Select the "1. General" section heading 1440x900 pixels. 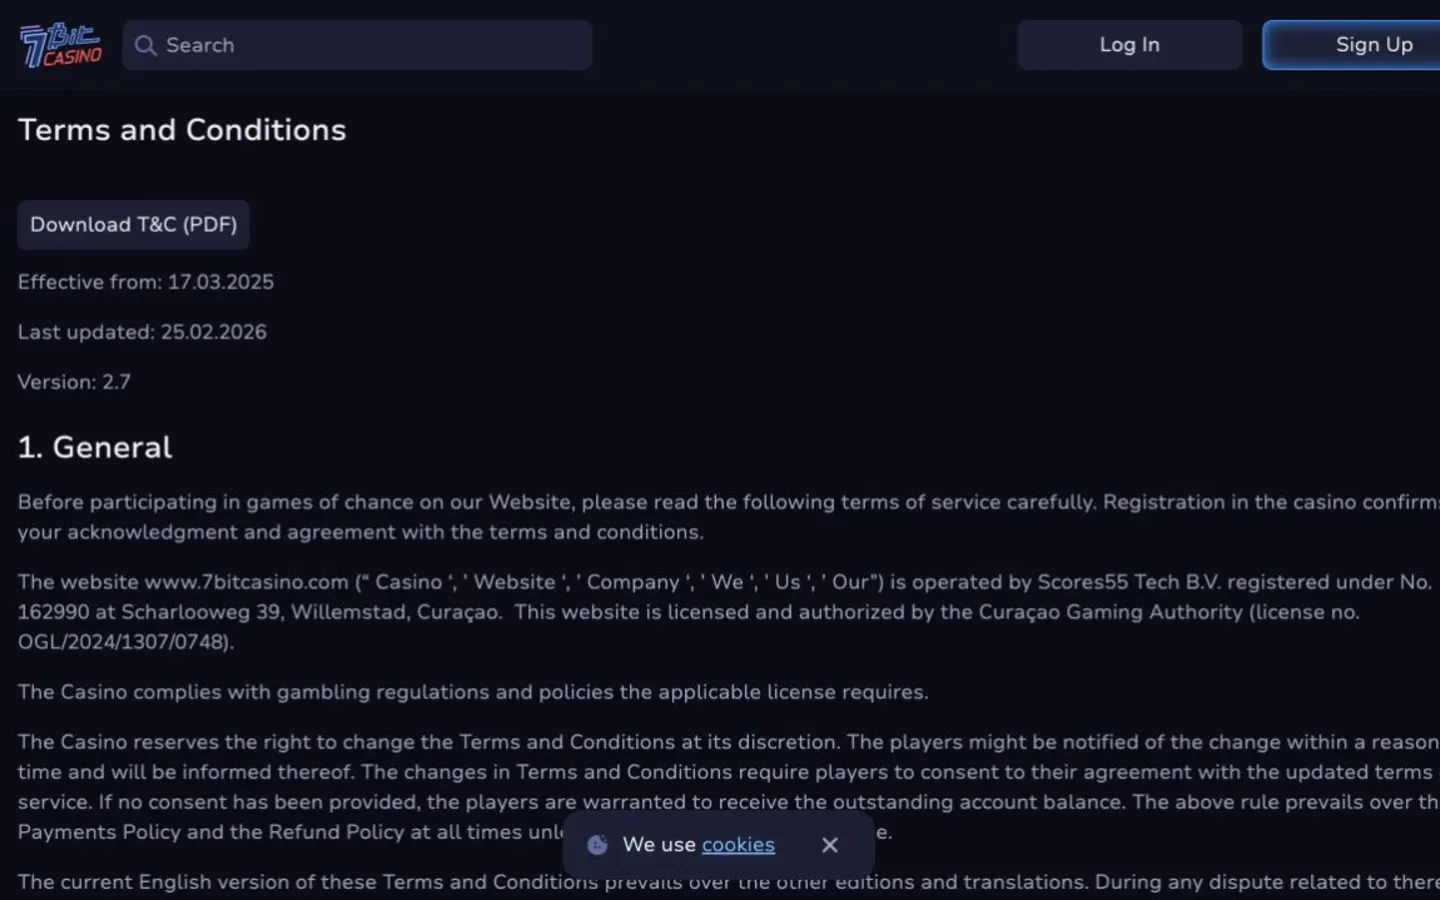(95, 447)
